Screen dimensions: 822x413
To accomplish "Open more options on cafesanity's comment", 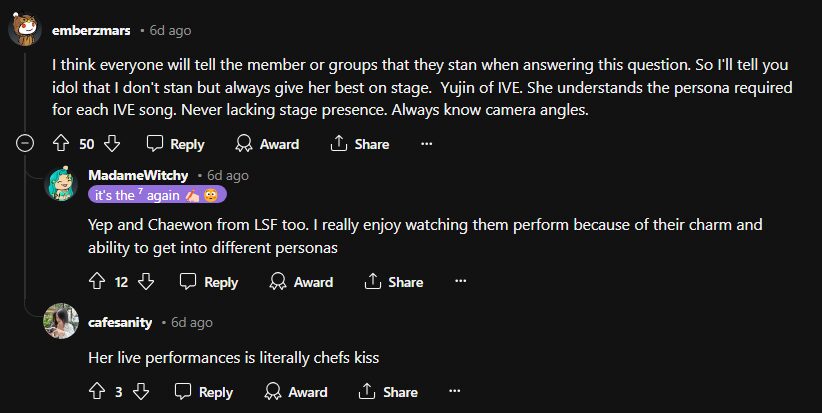I will 455,392.
